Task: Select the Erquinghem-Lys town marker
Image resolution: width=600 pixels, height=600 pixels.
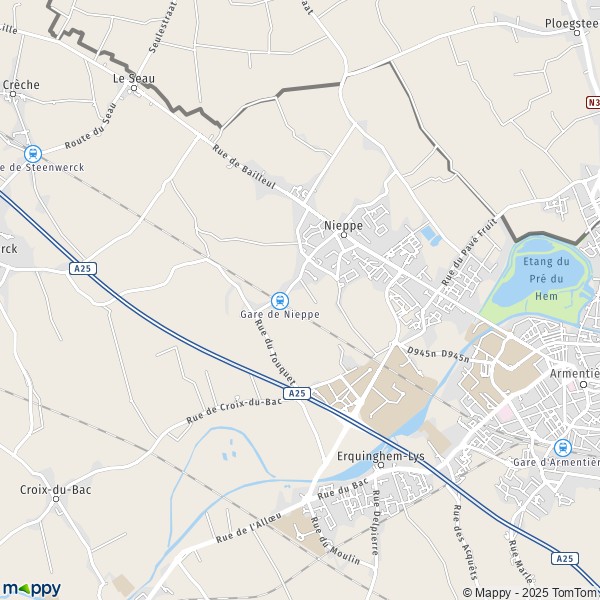Action: pyautogui.click(x=381, y=465)
